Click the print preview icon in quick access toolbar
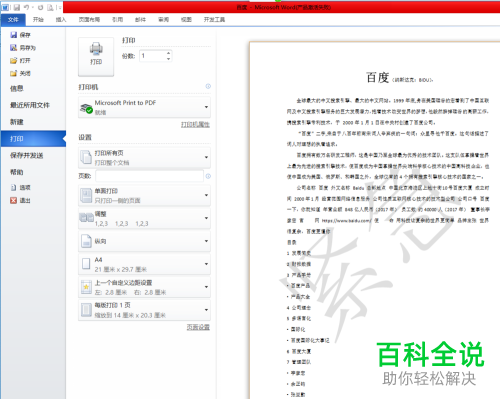Image resolution: width=500 pixels, height=399 pixels. [x=50, y=7]
